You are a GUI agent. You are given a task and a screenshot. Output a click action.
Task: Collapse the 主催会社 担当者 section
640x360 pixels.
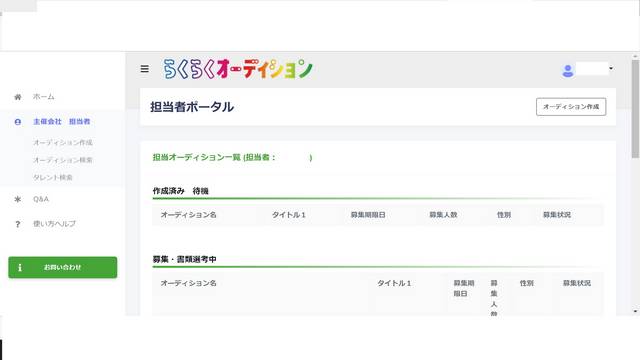coord(62,122)
